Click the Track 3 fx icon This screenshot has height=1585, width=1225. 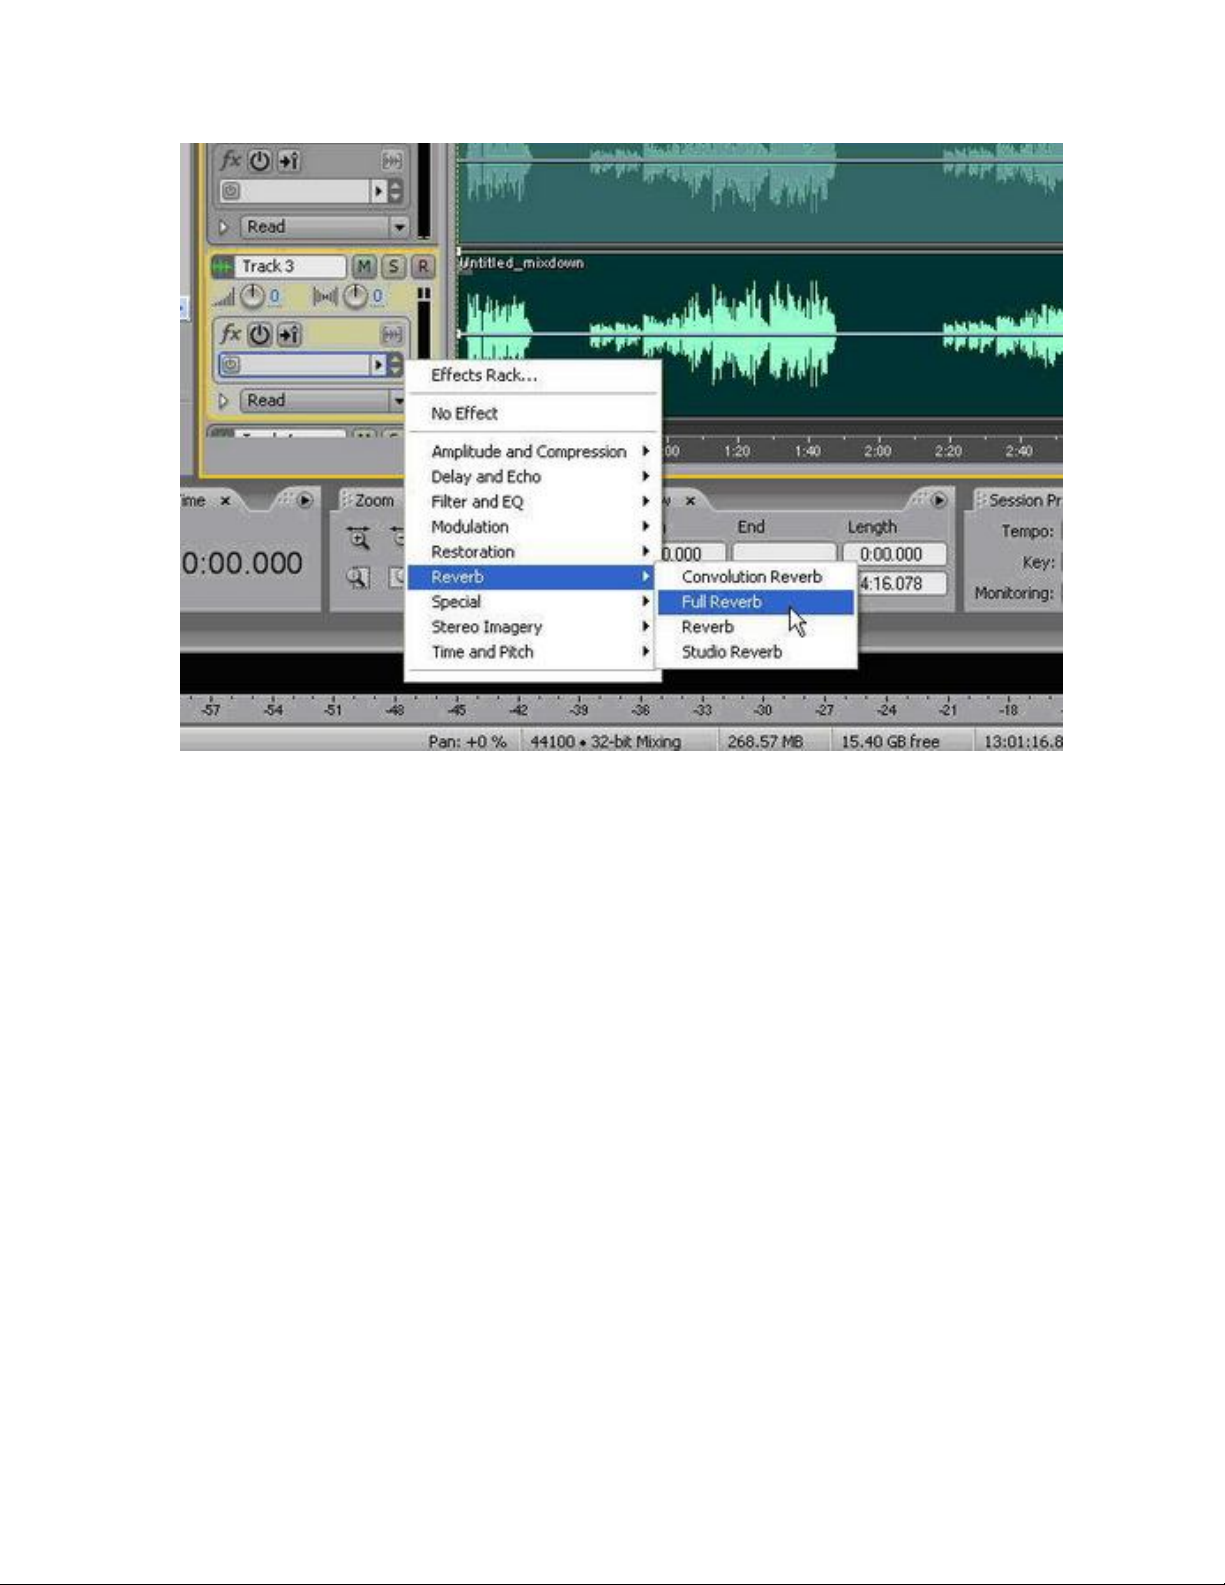[231, 334]
